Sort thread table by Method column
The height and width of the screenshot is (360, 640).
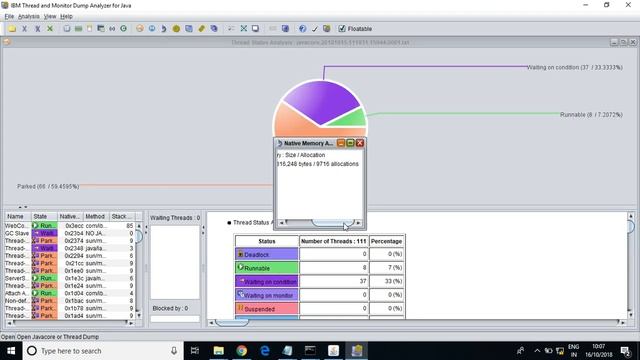(x=96, y=216)
